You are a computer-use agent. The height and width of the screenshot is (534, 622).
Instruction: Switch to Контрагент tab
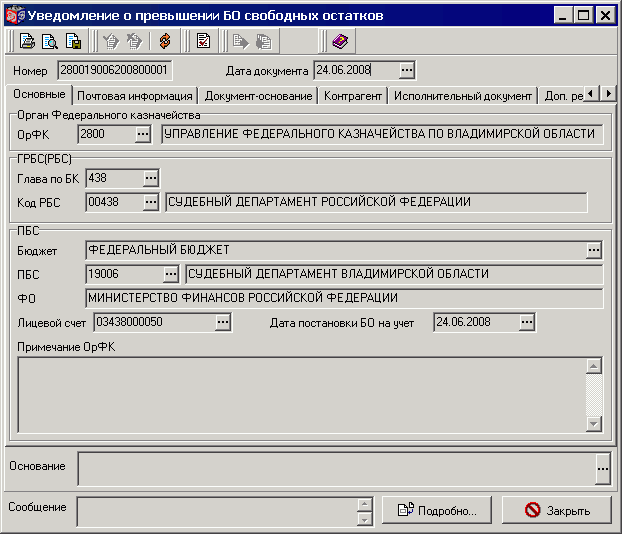pyautogui.click(x=353, y=96)
